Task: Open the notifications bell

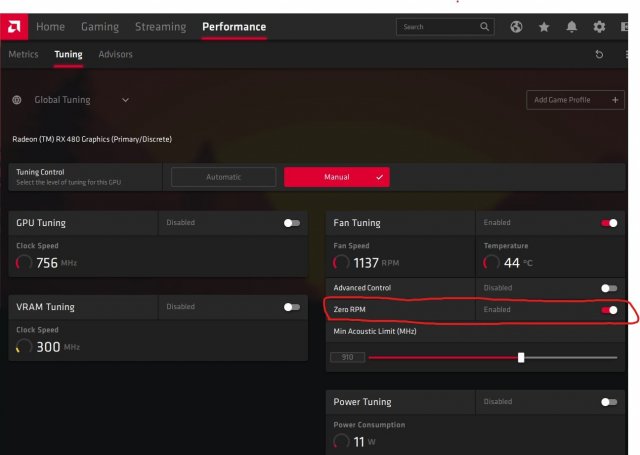Action: (x=572, y=27)
